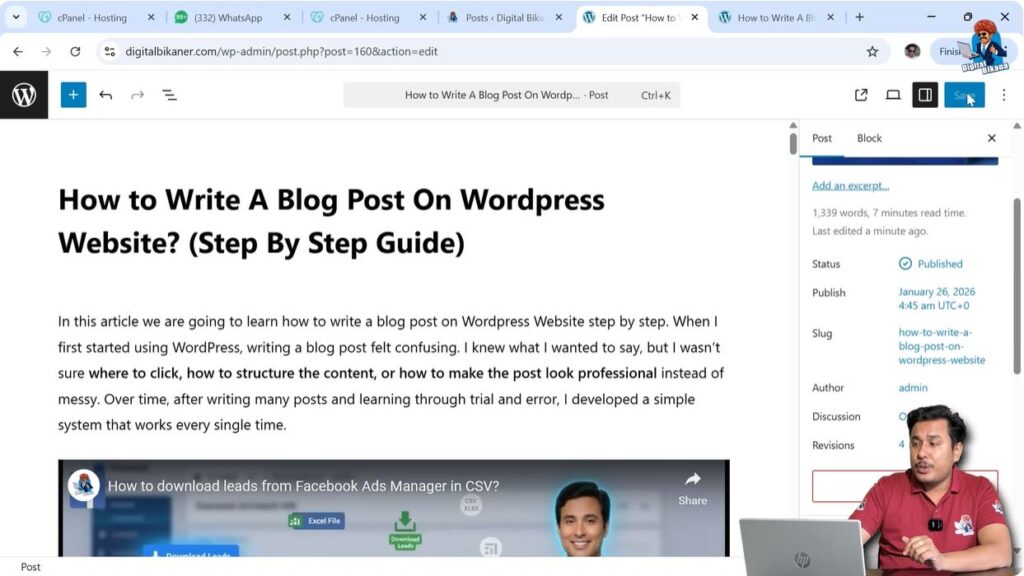Toggle the Settings sidebar panel button
The height and width of the screenshot is (576, 1024).
tap(925, 95)
